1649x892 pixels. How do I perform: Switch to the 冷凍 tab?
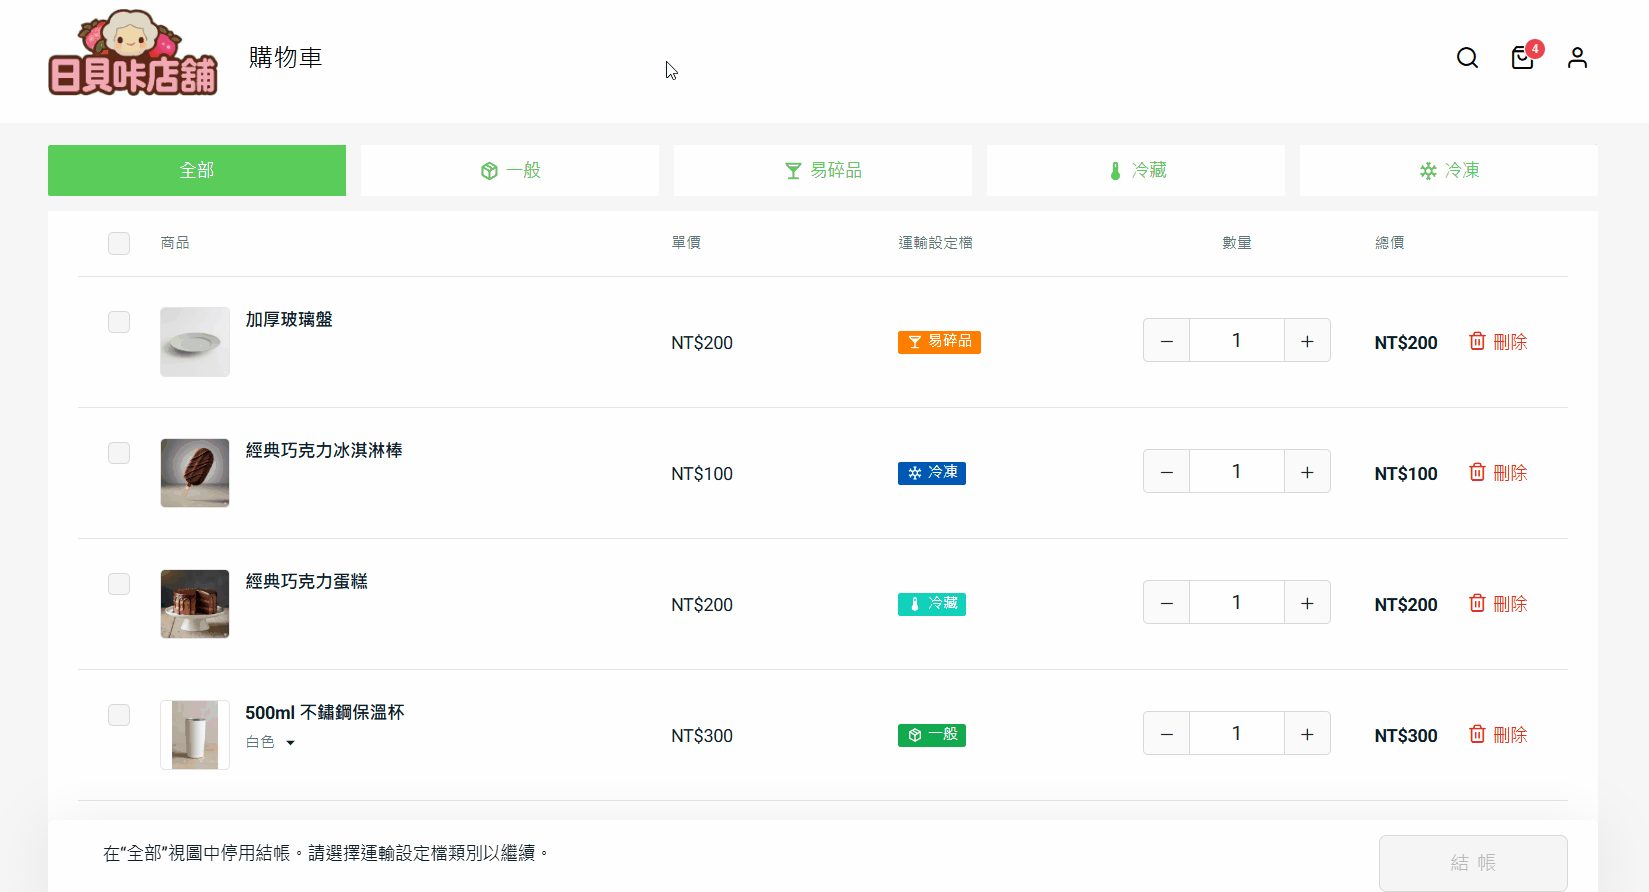click(x=1448, y=171)
